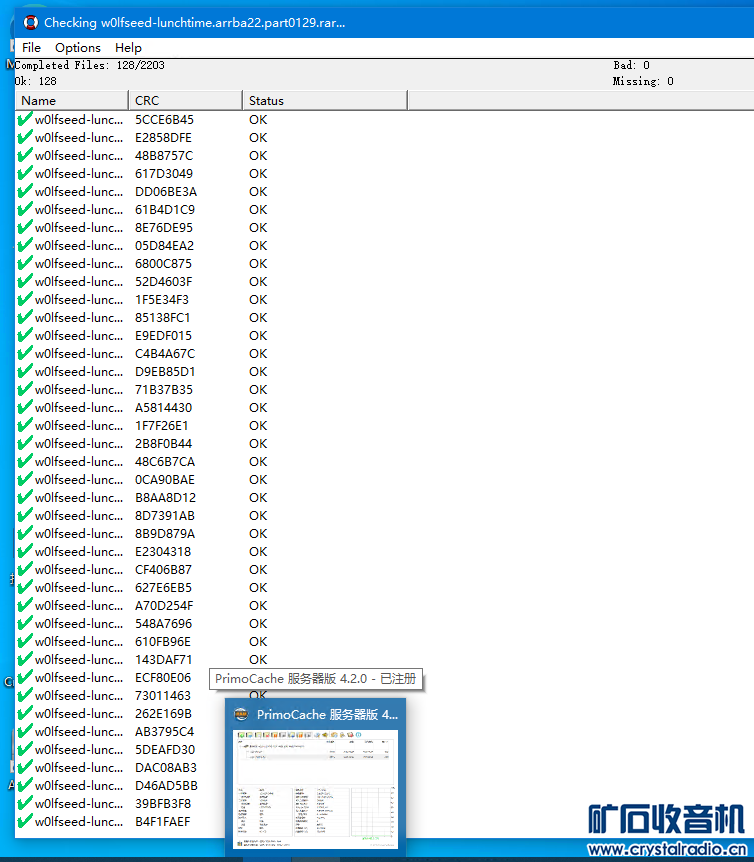Click green checkmark beside CRC 85138FC1
Image resolution: width=754 pixels, height=862 pixels.
point(25,317)
